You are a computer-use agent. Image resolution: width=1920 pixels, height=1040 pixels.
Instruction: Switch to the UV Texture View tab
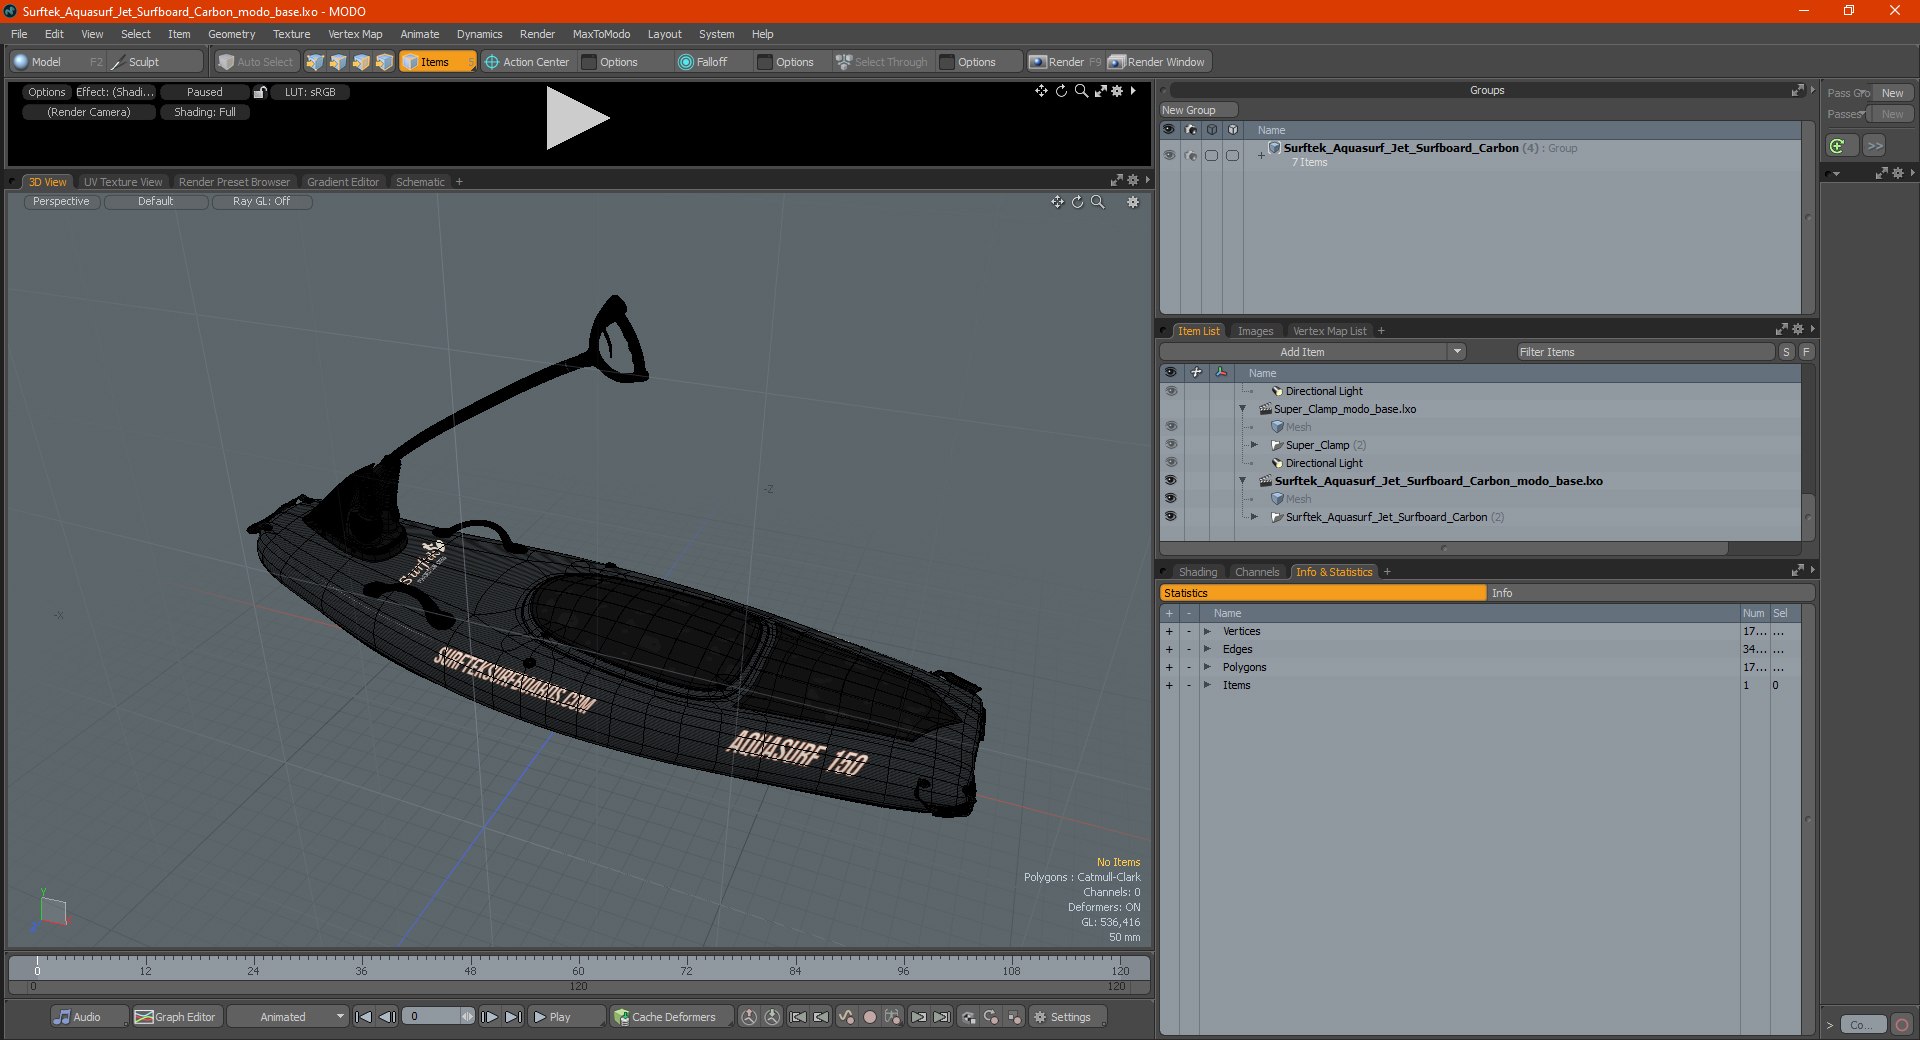point(122,182)
